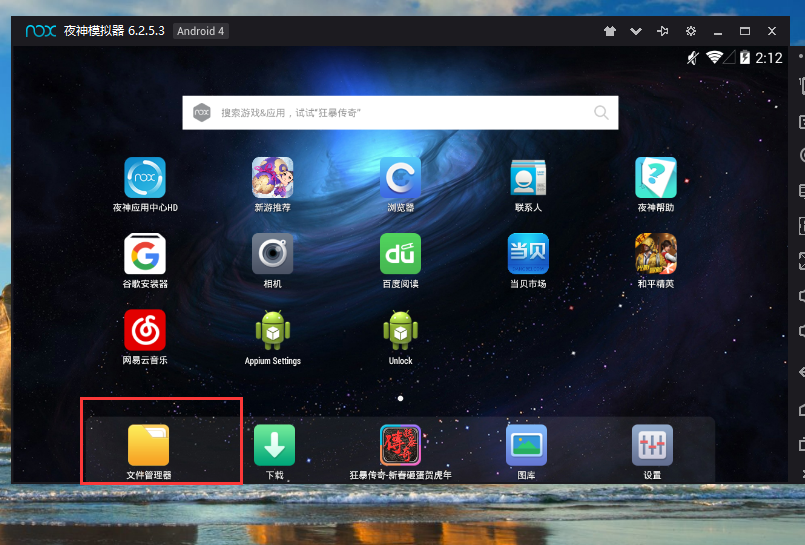Click the magnifier search icon in search bar

601,112
